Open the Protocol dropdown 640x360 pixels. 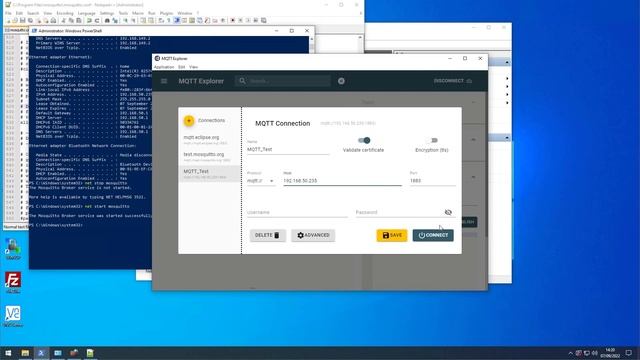[x=260, y=180]
